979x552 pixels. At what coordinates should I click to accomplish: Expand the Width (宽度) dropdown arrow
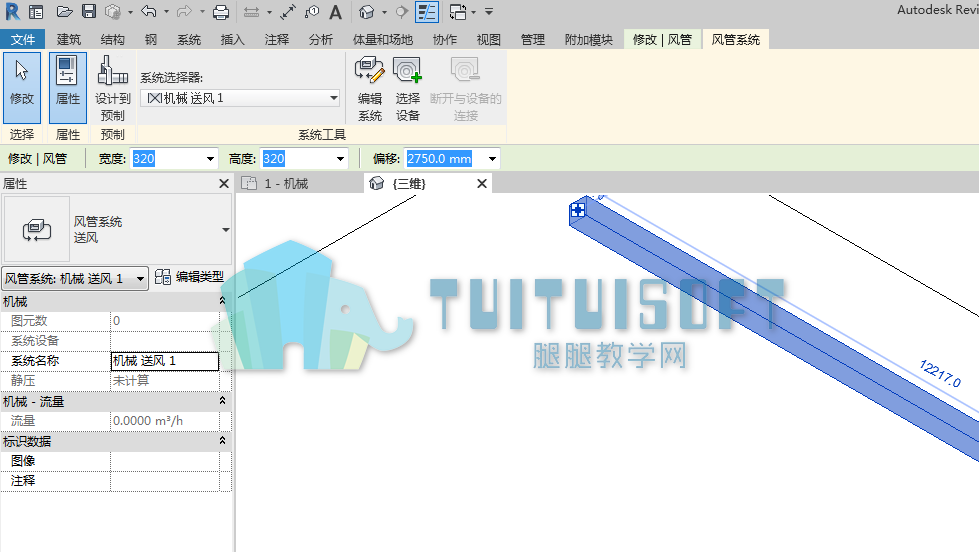pos(210,159)
